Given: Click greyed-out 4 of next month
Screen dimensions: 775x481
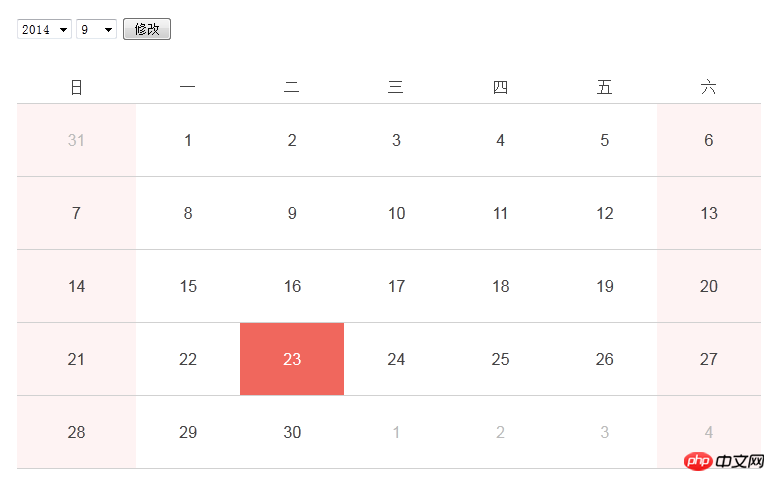Looking at the screenshot, I should 709,432.
